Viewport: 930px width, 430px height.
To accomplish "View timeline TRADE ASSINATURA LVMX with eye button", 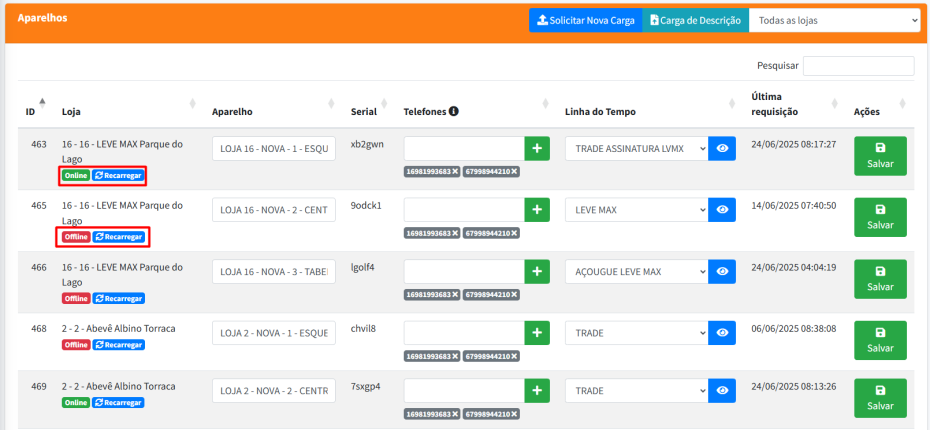I will (x=722, y=148).
